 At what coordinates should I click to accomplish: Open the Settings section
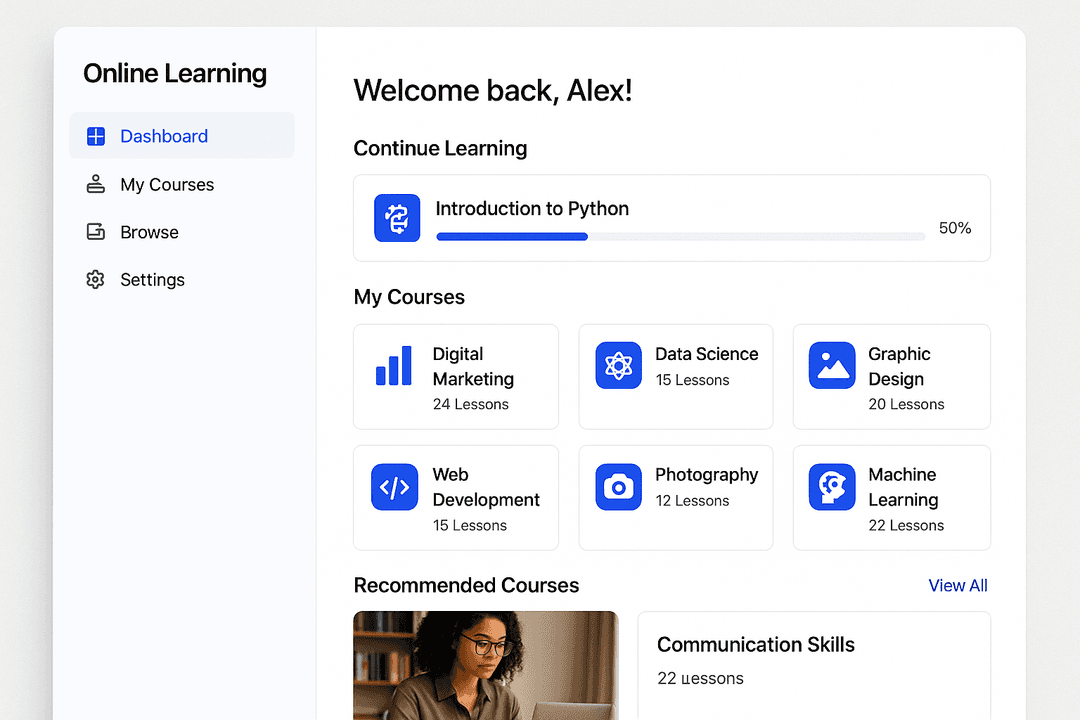tap(151, 279)
